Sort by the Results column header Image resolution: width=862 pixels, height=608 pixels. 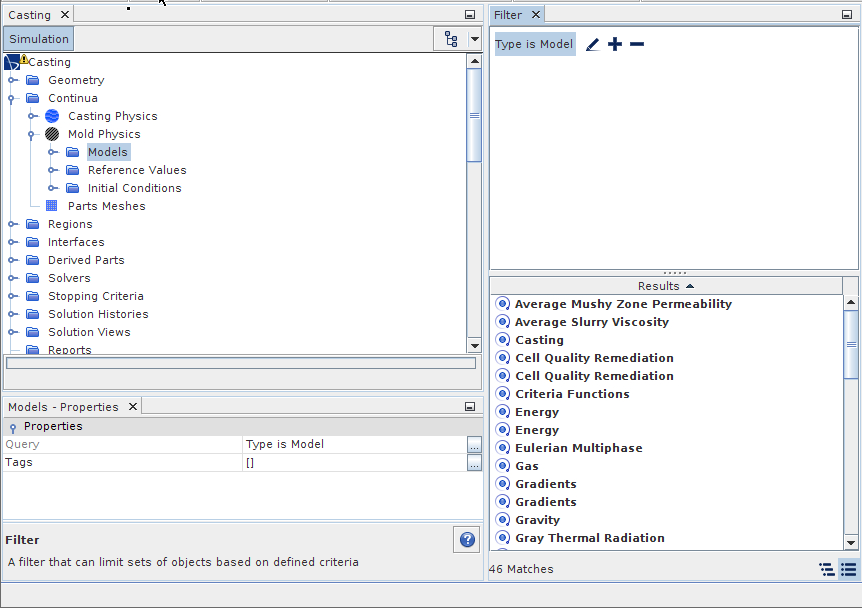pos(666,286)
